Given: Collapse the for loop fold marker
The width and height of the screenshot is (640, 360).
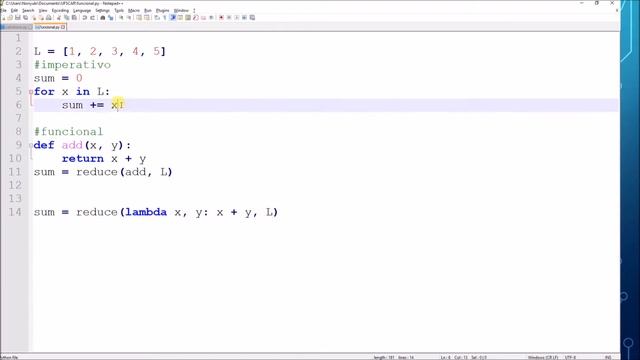Looking at the screenshot, I should pos(31,92).
